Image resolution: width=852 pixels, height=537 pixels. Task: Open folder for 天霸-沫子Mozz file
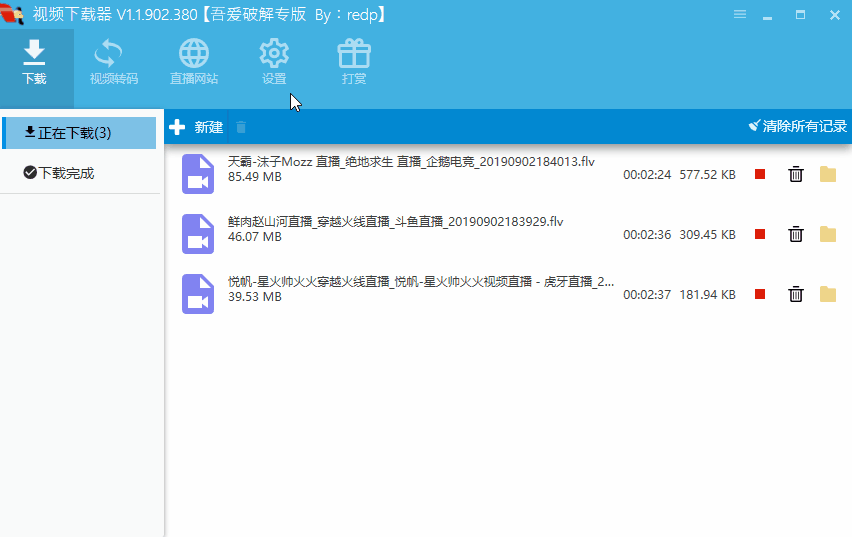[x=828, y=174]
